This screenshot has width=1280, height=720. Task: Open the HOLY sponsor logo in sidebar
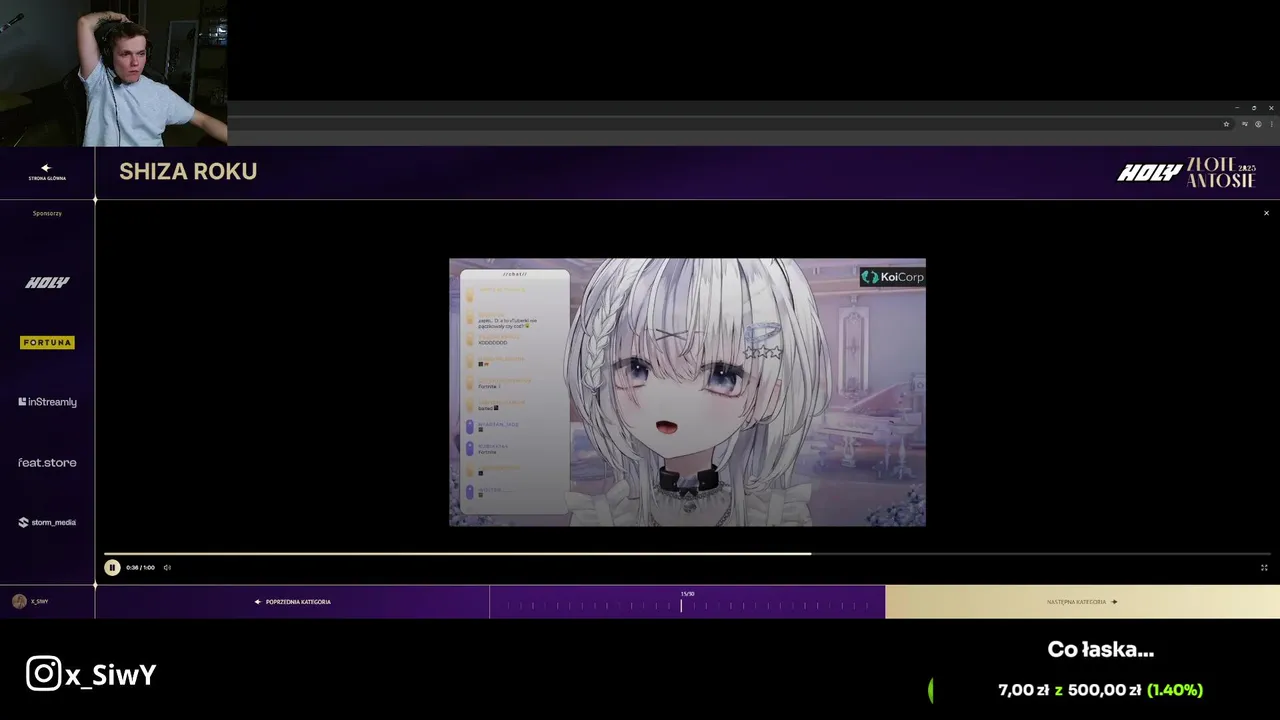pos(47,283)
